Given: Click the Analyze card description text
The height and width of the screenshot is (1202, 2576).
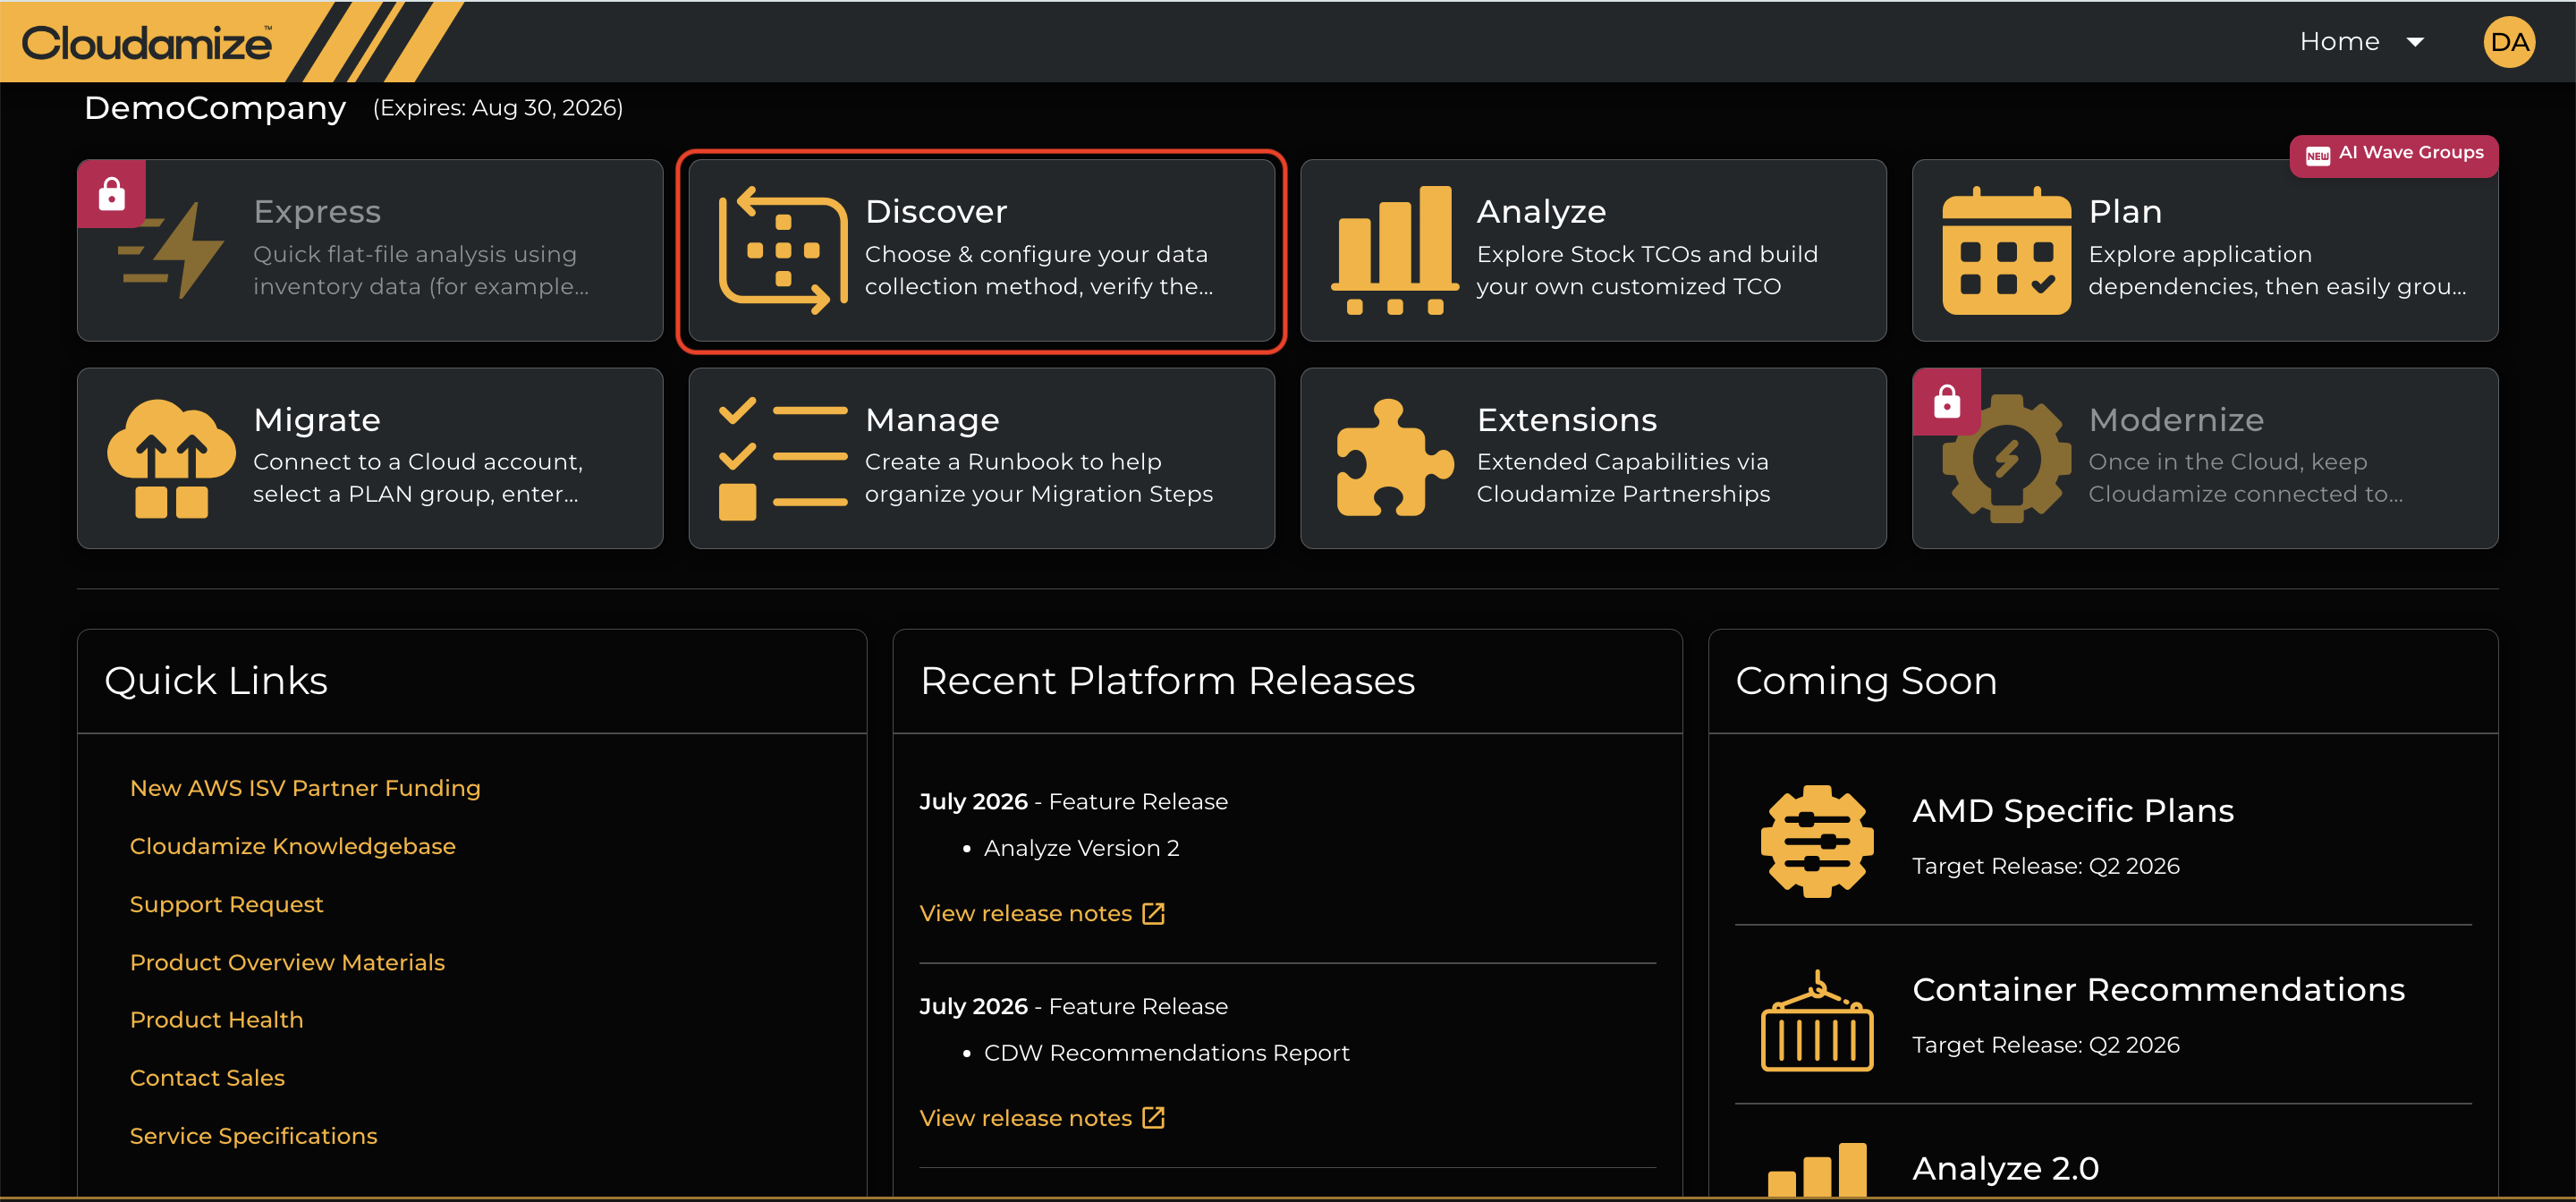Looking at the screenshot, I should [1647, 270].
